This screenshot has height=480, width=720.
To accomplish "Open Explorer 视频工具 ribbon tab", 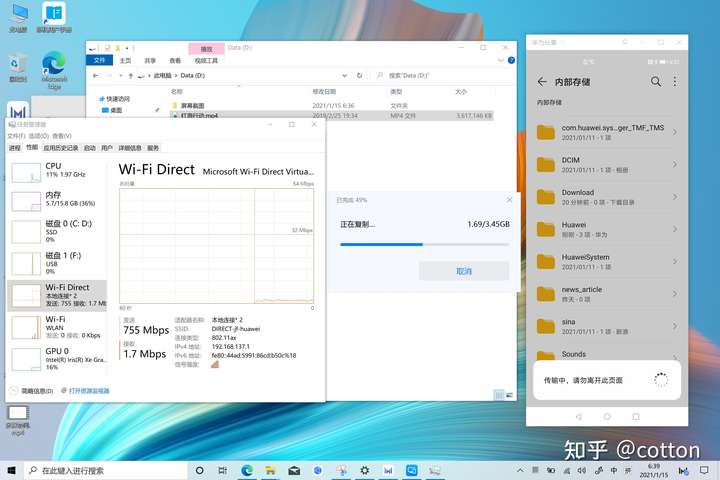I will [206, 61].
